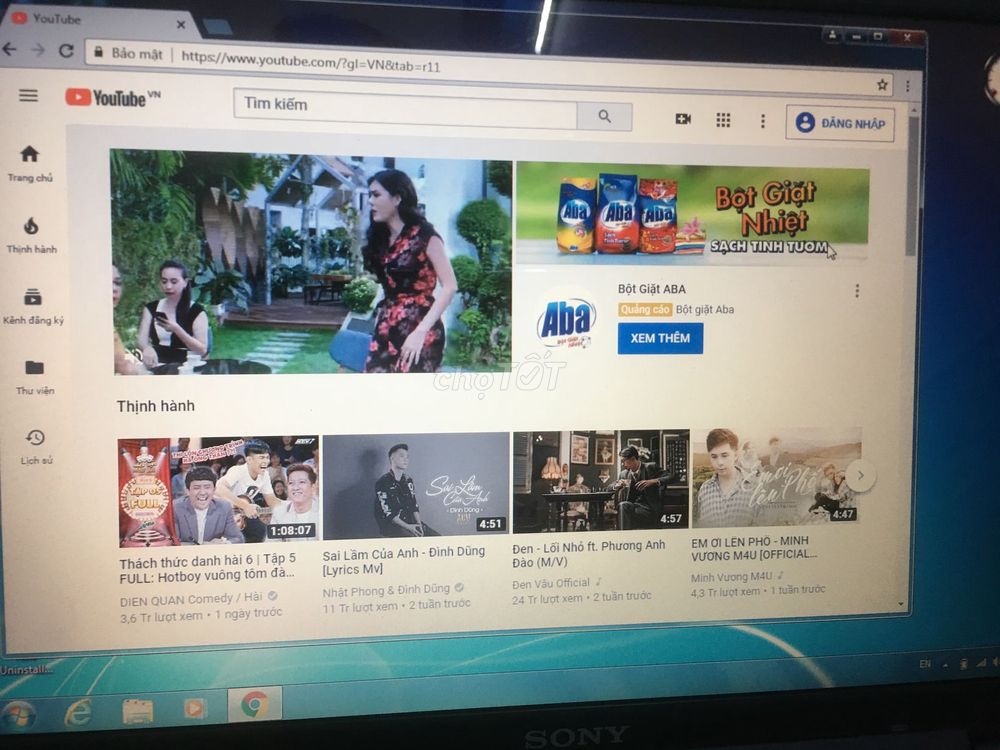Viewport: 1000px width, 750px height.
Task: Open Windows Media Player from the taskbar
Action: click(195, 708)
